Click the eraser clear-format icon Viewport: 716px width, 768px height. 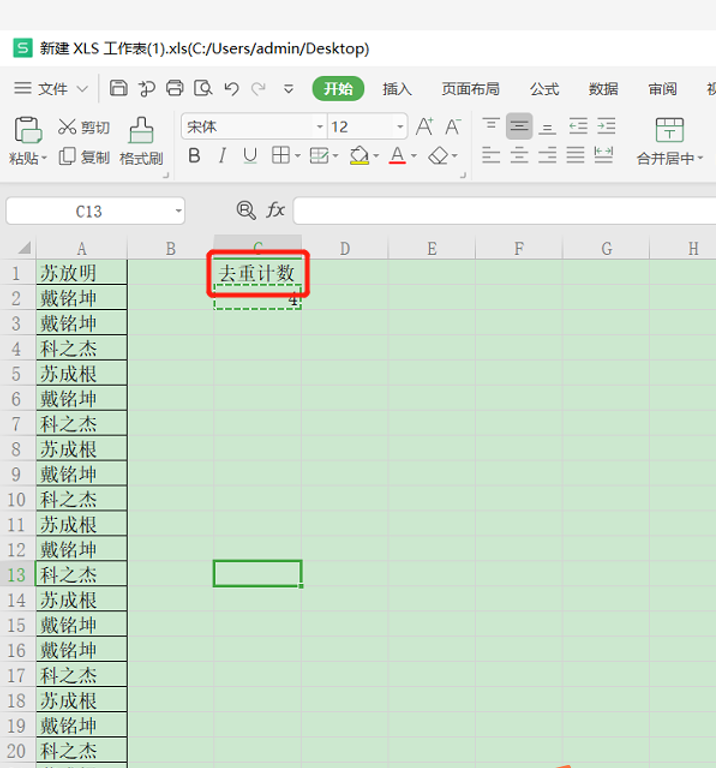tap(438, 156)
